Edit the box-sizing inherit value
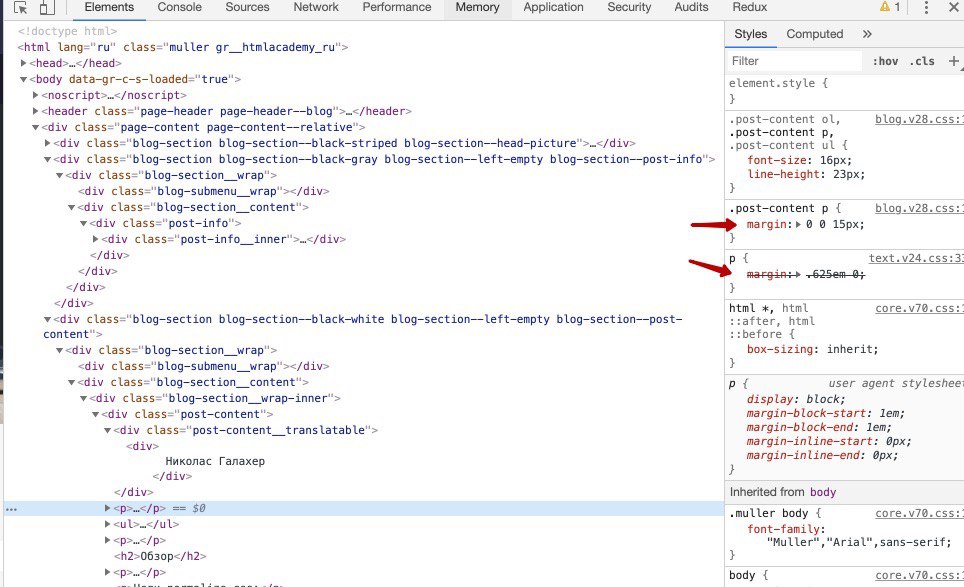 pos(852,349)
